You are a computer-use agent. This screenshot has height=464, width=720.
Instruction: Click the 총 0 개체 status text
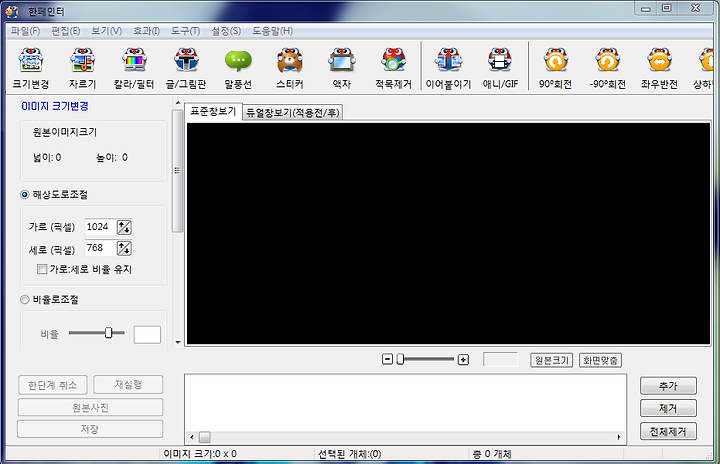pyautogui.click(x=492, y=454)
